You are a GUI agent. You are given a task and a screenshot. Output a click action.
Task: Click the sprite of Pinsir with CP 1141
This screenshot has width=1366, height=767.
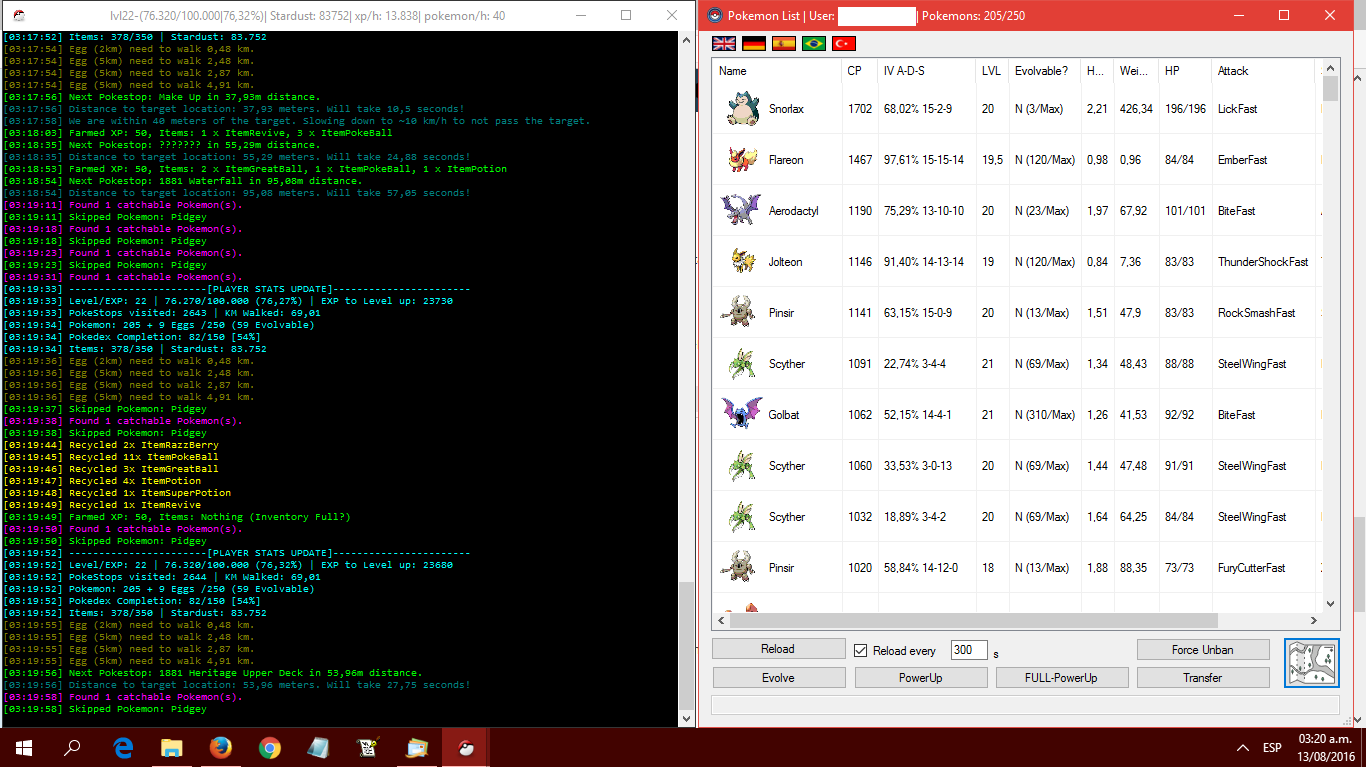coord(741,312)
